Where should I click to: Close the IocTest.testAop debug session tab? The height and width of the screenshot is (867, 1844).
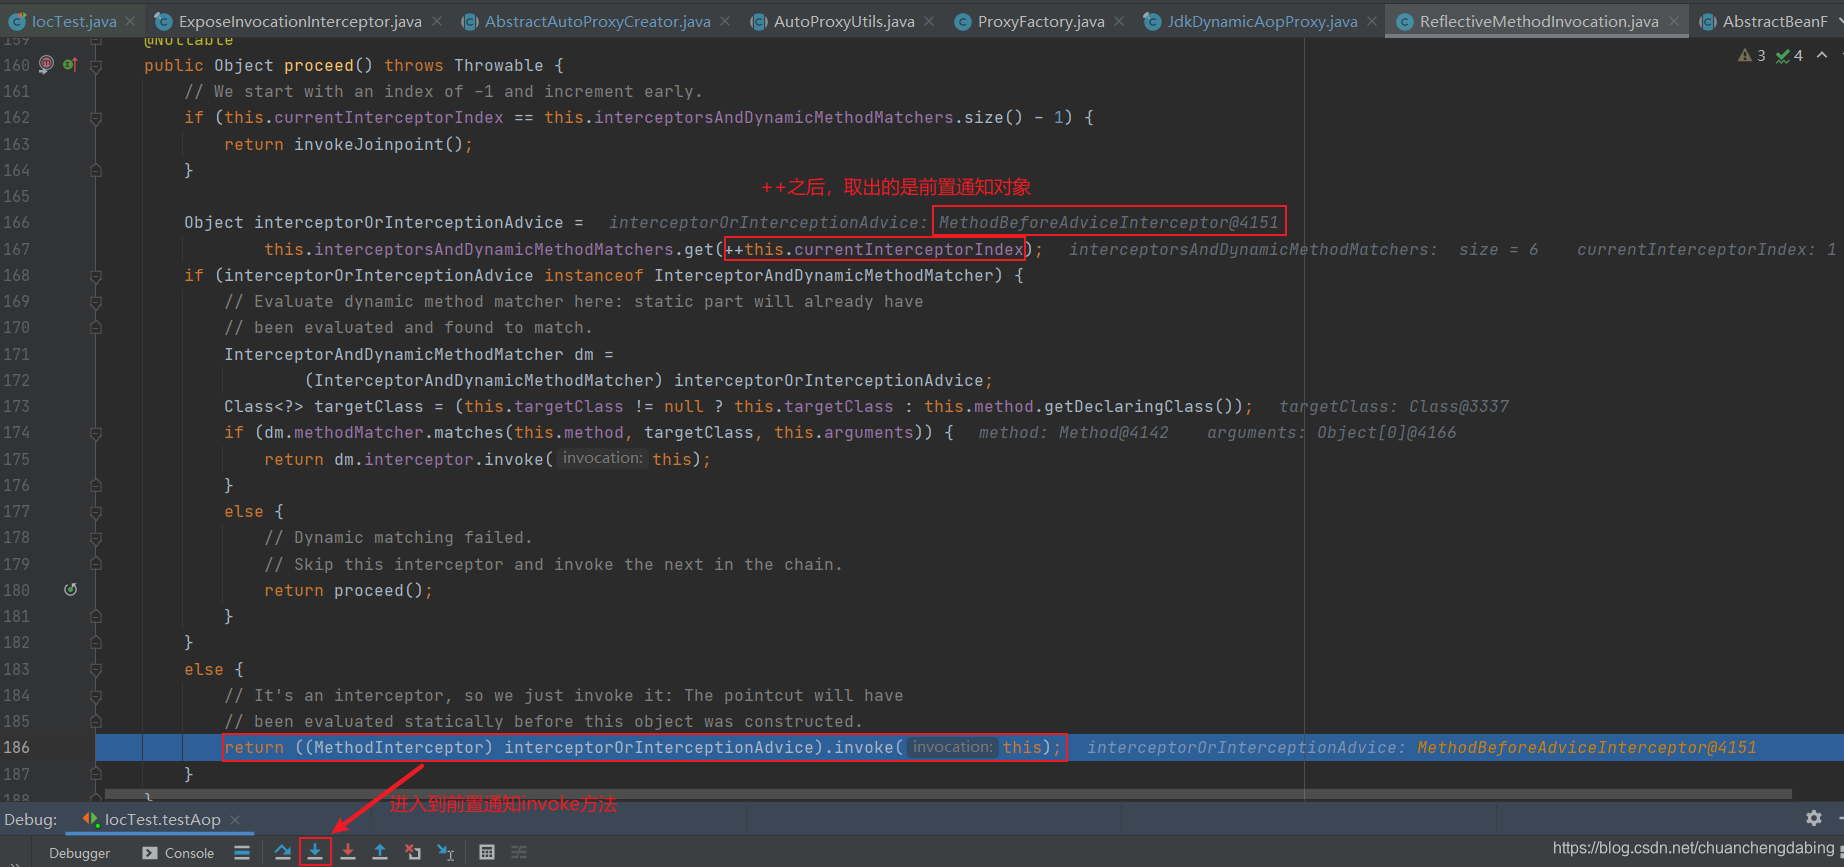[235, 819]
